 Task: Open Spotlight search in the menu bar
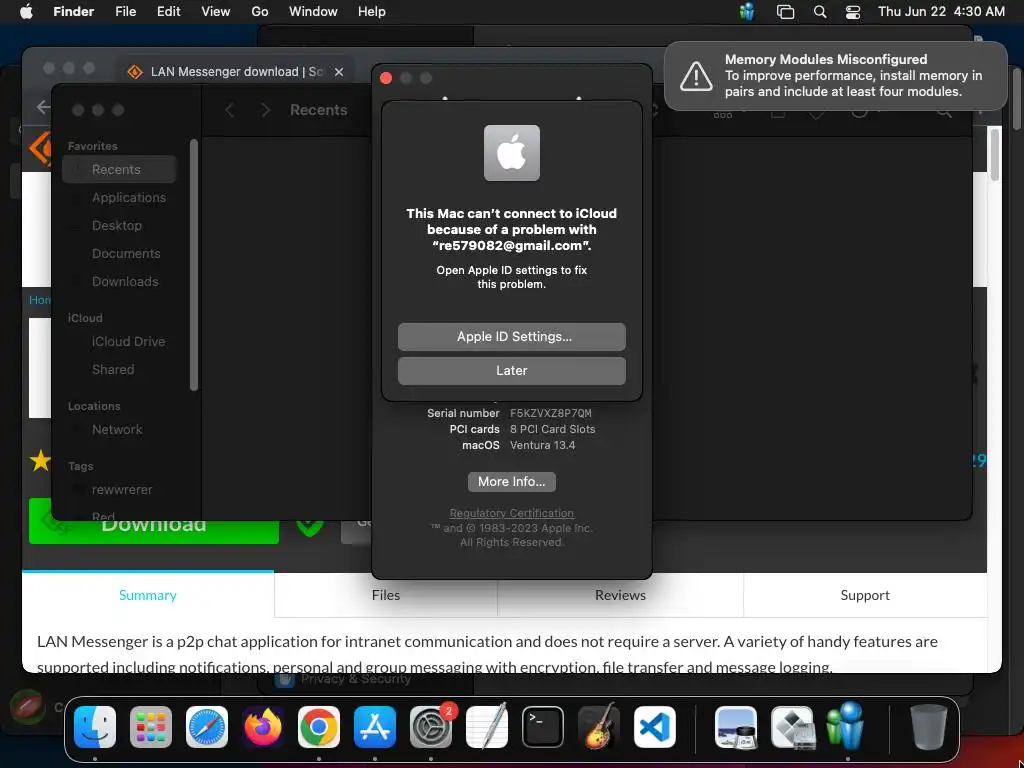820,12
